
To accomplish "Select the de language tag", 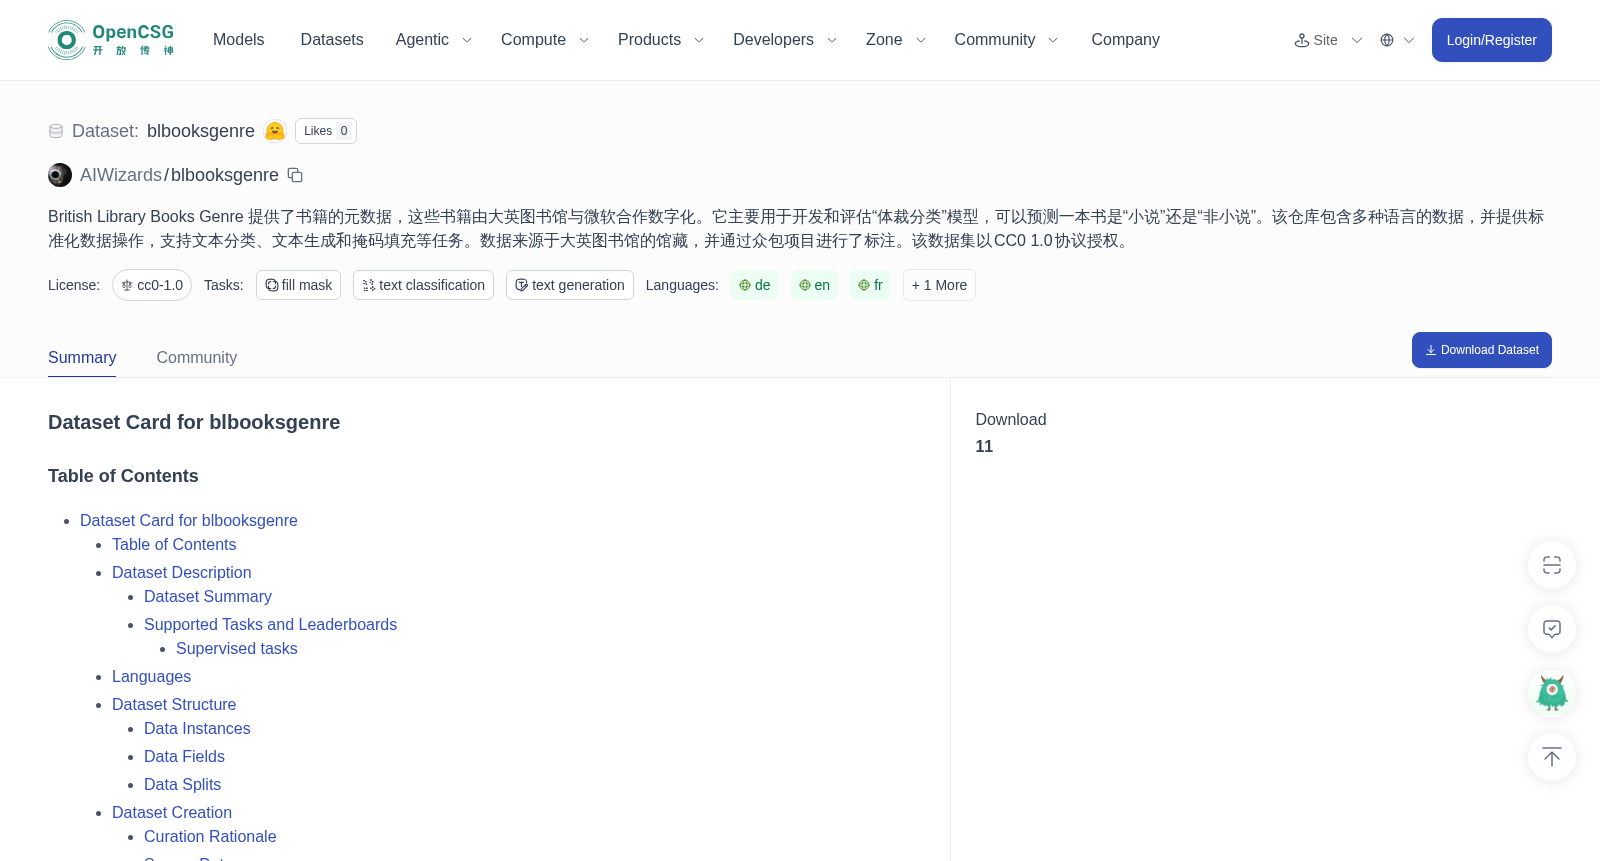I will (755, 285).
